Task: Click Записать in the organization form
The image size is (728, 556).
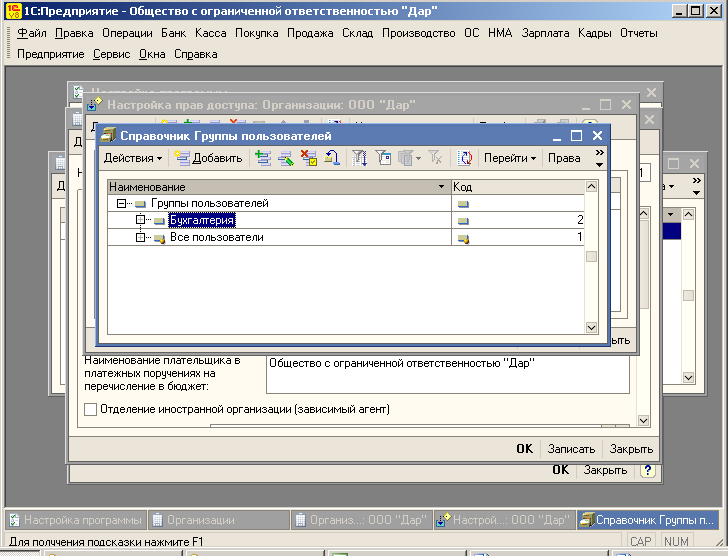Action: coord(571,449)
